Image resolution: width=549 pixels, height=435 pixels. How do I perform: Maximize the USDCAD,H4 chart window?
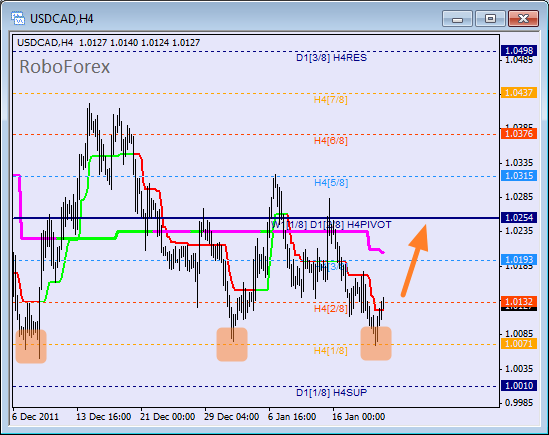click(x=490, y=19)
